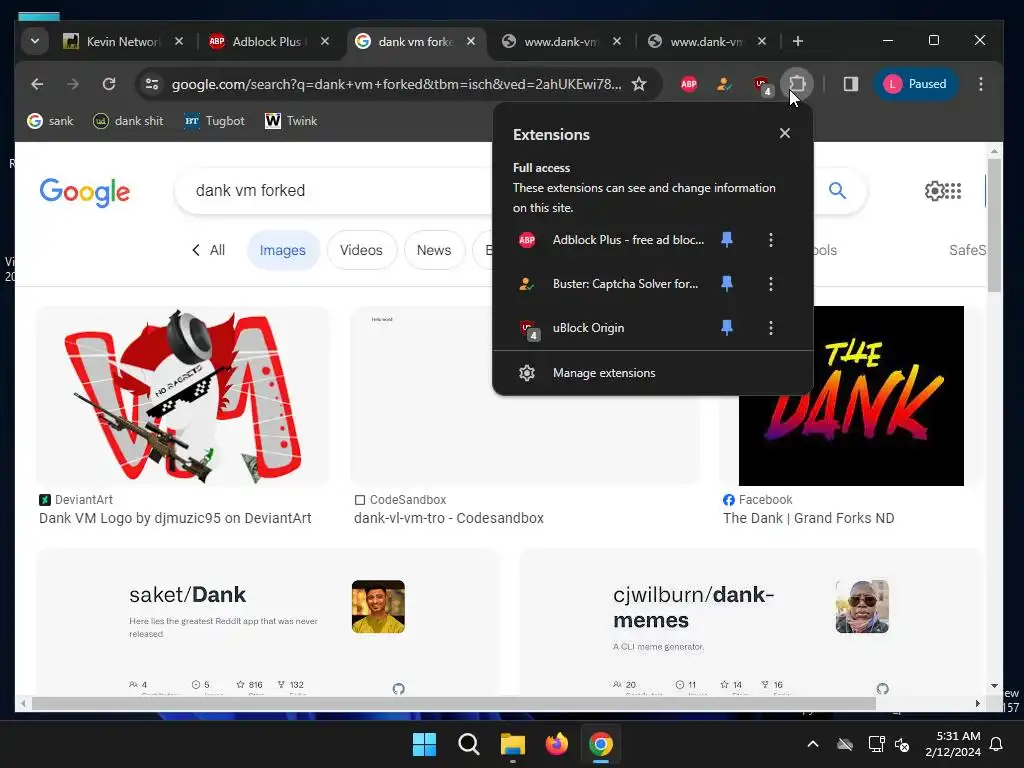Select Buster Captcha Solver in extensions list

tap(611, 284)
